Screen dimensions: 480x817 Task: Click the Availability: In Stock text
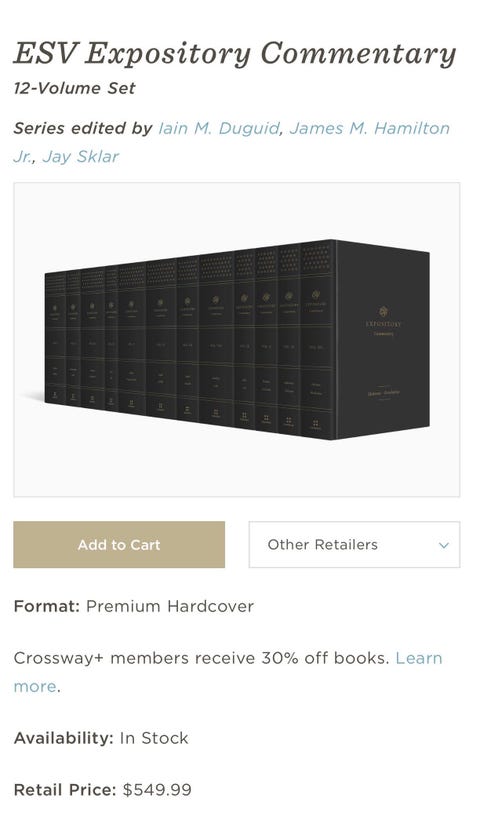(x=101, y=738)
